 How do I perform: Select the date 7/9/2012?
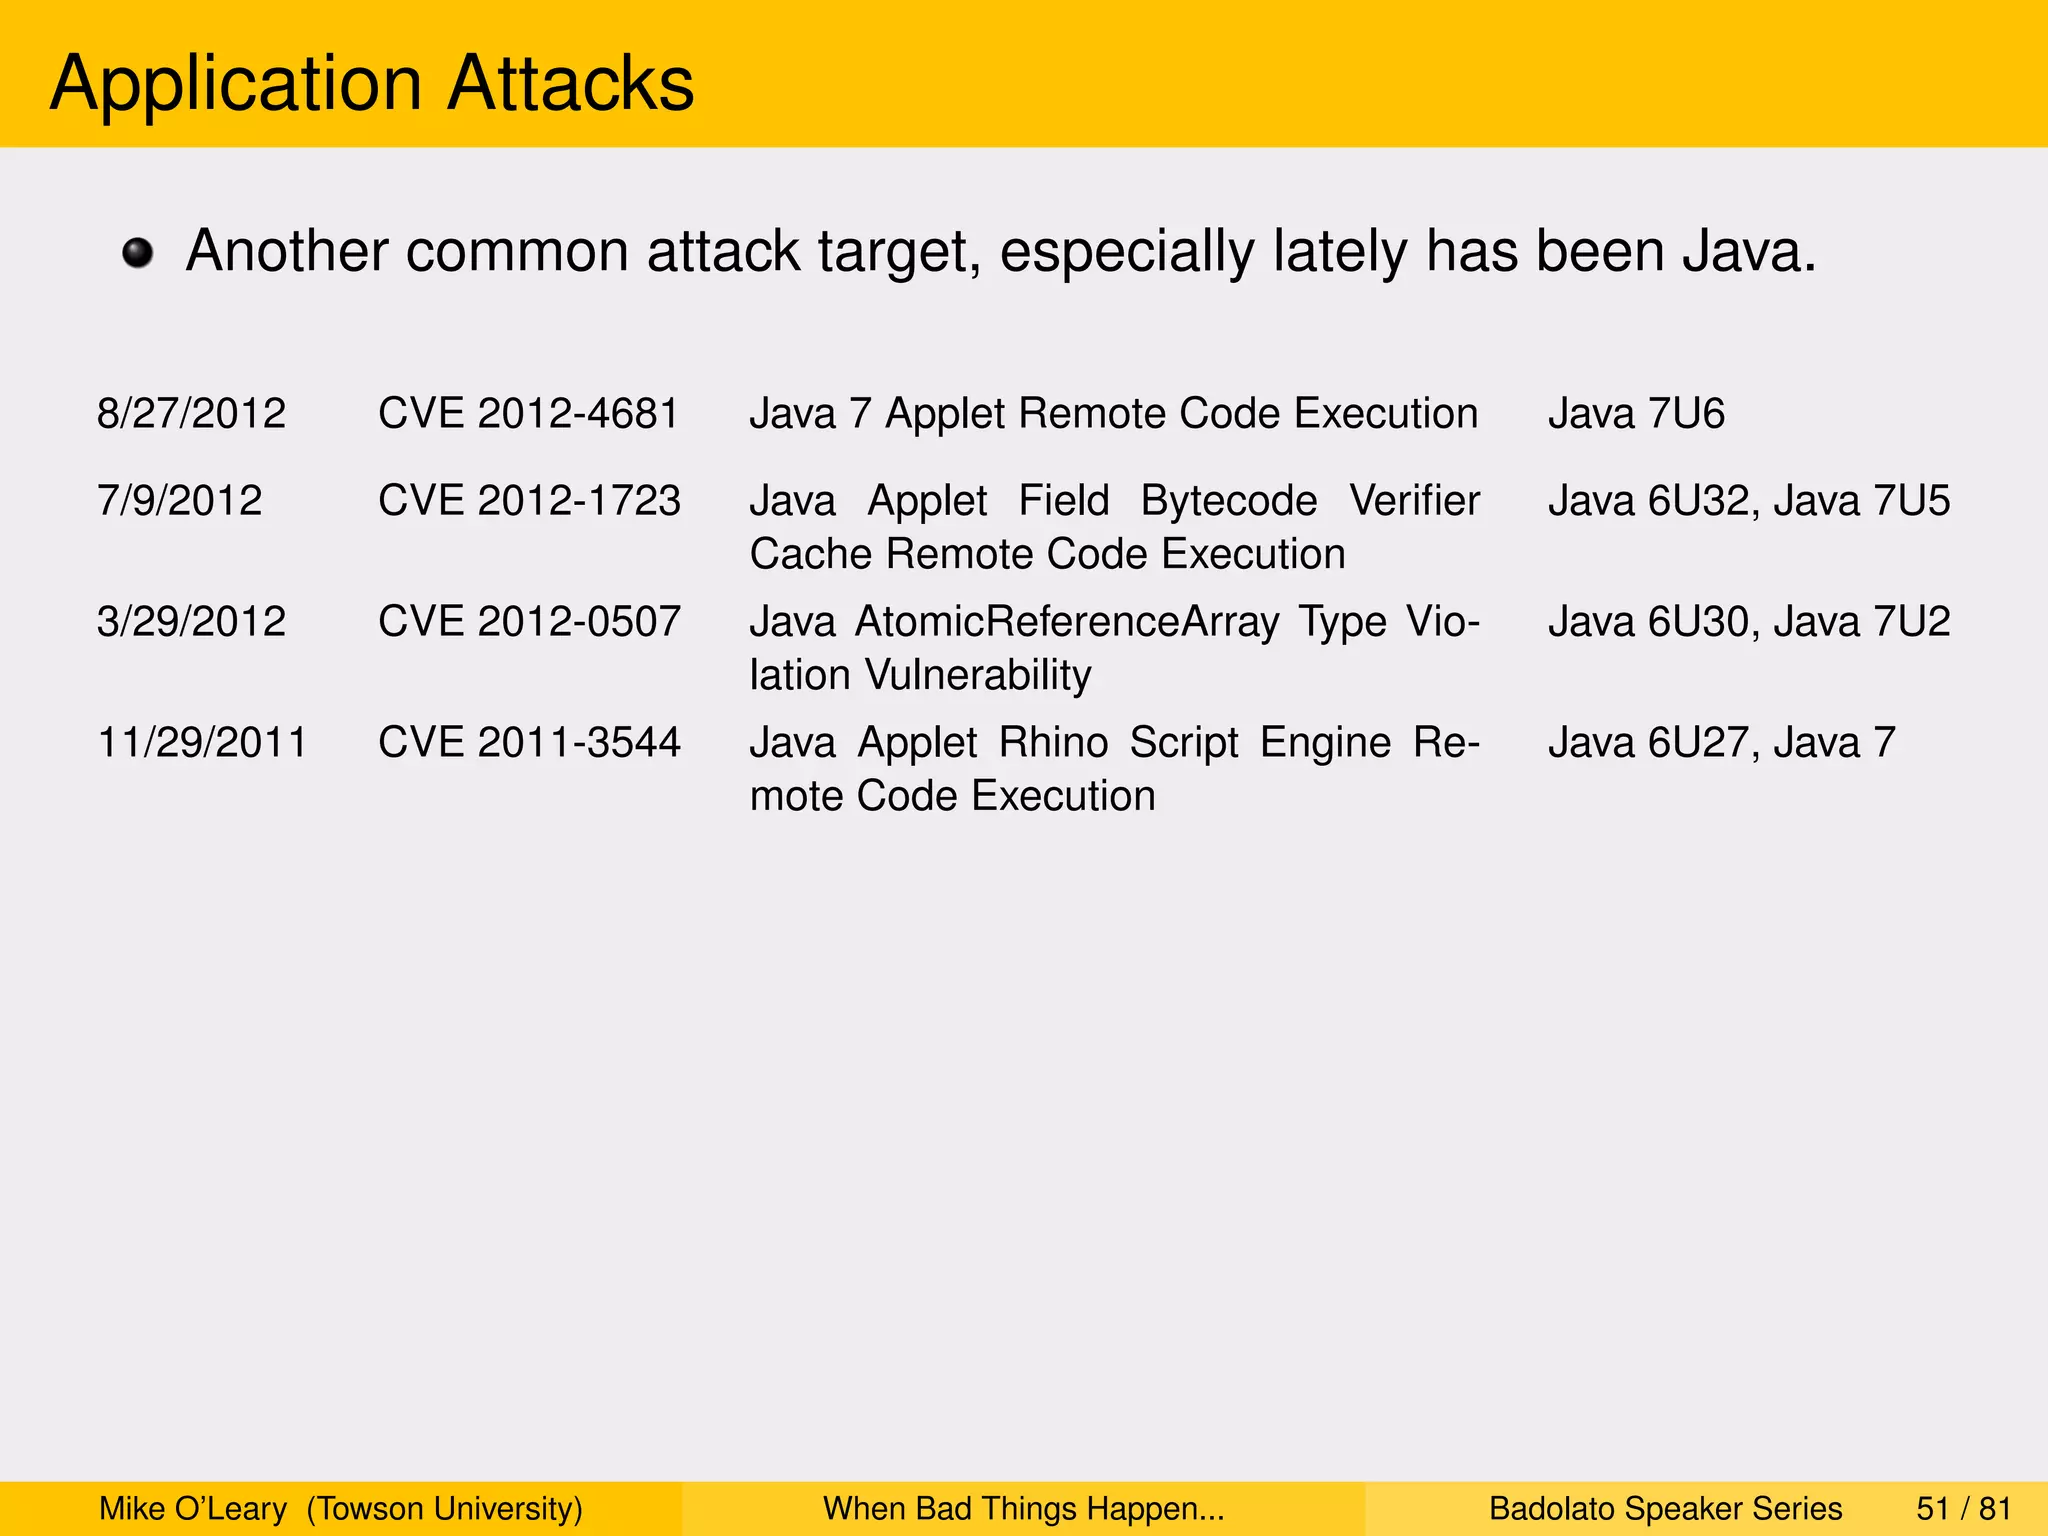[x=180, y=500]
